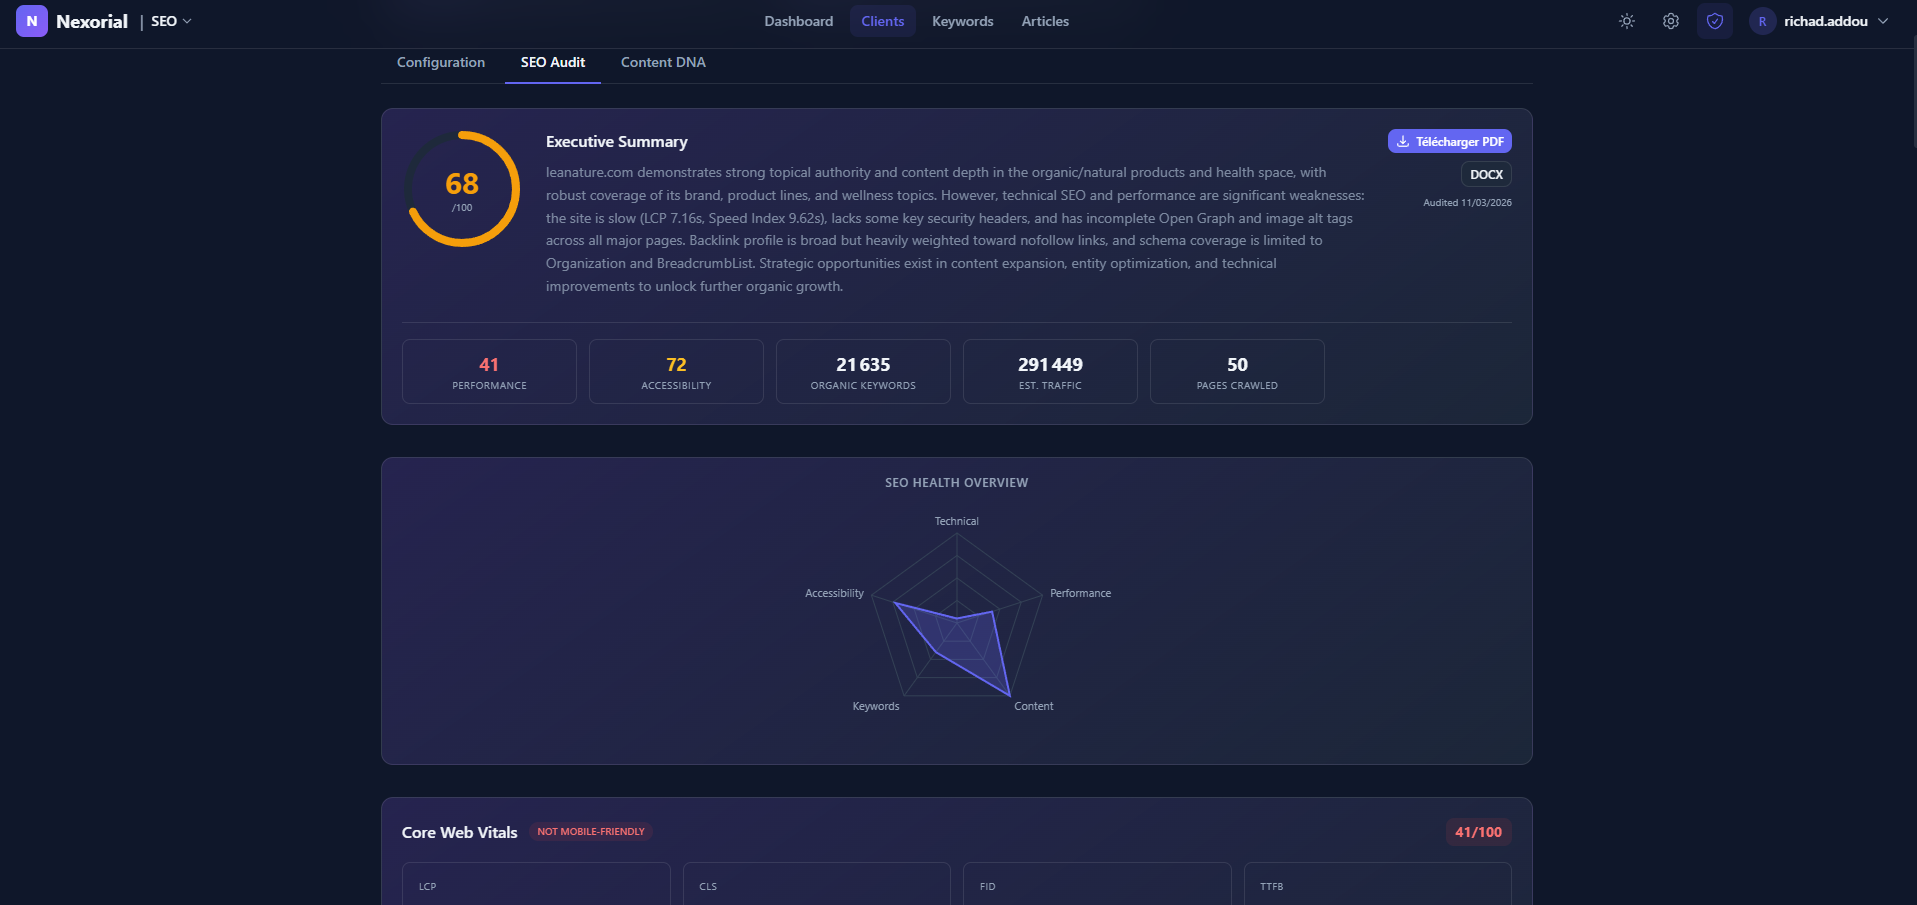Export the audit as DOCX
The height and width of the screenshot is (905, 1917).
pos(1485,174)
